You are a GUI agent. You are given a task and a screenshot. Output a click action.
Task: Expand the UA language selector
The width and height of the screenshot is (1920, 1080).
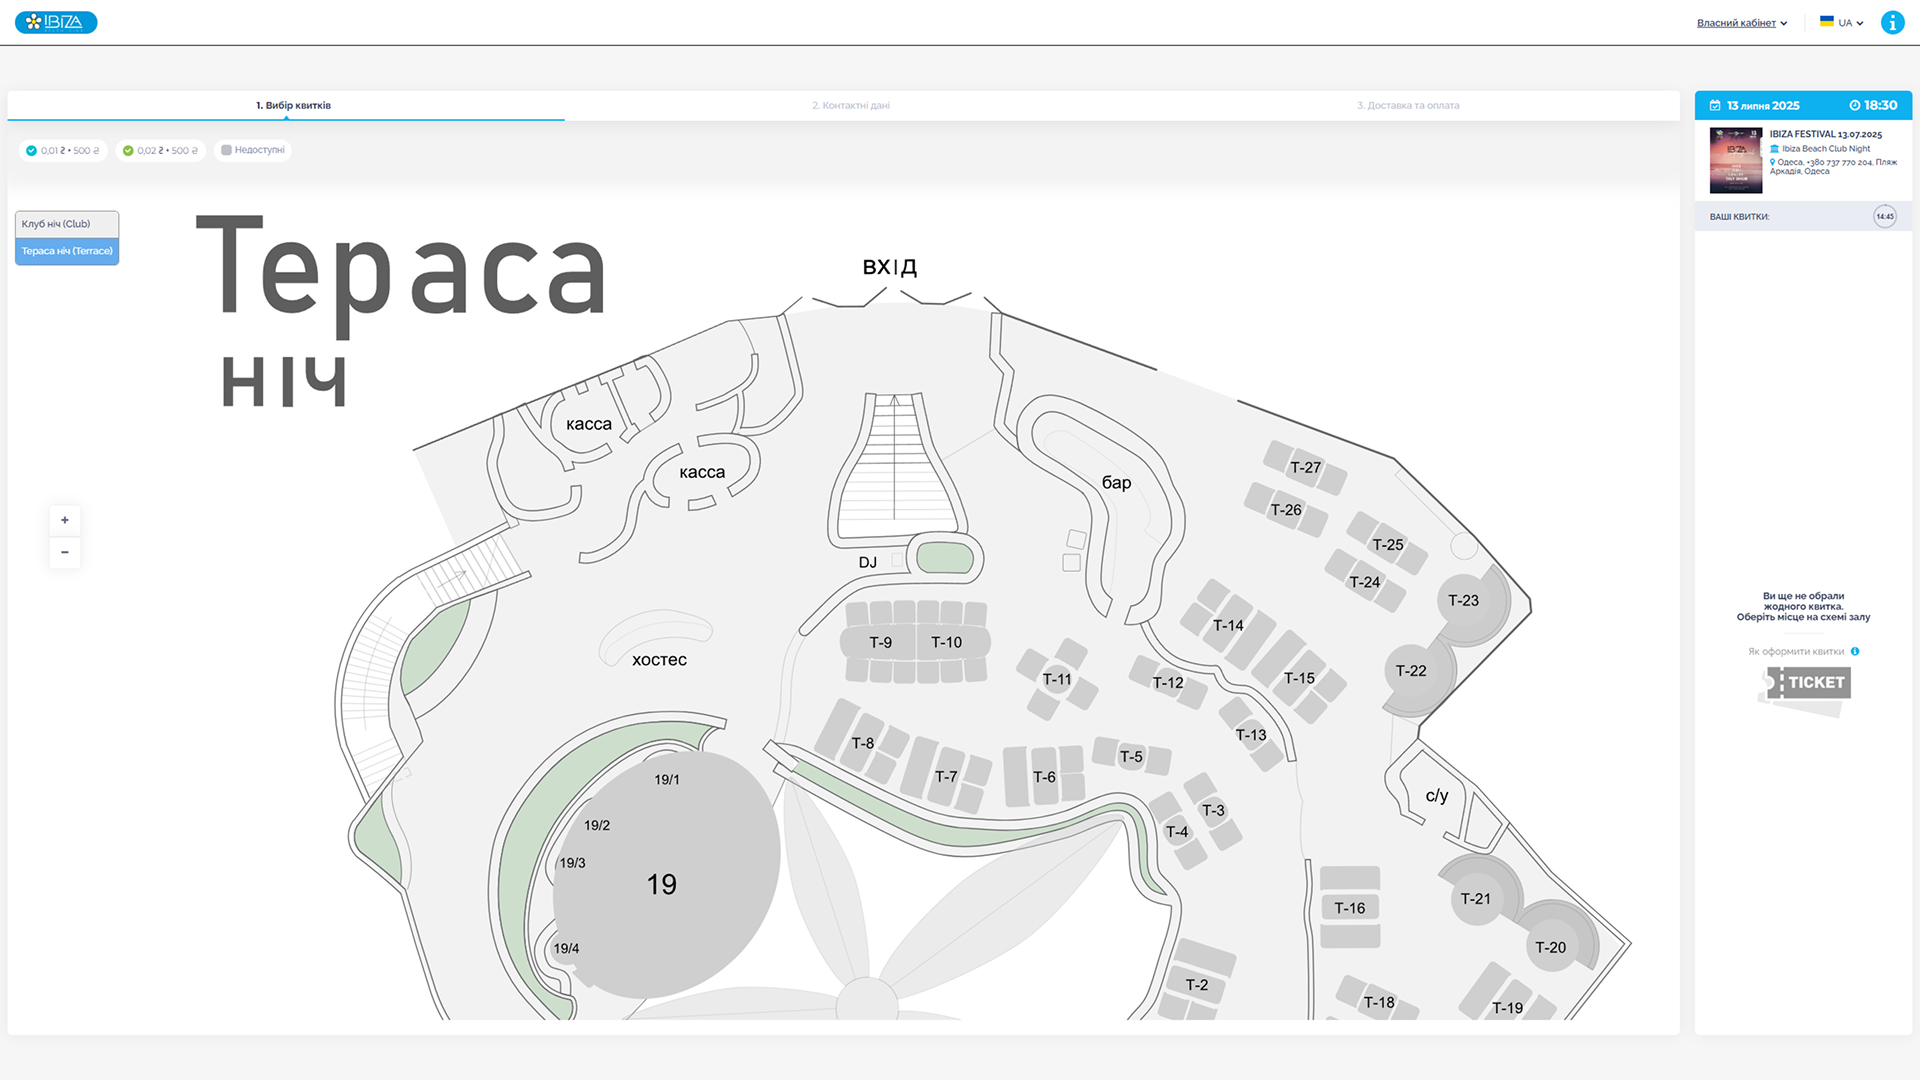[x=1841, y=23]
